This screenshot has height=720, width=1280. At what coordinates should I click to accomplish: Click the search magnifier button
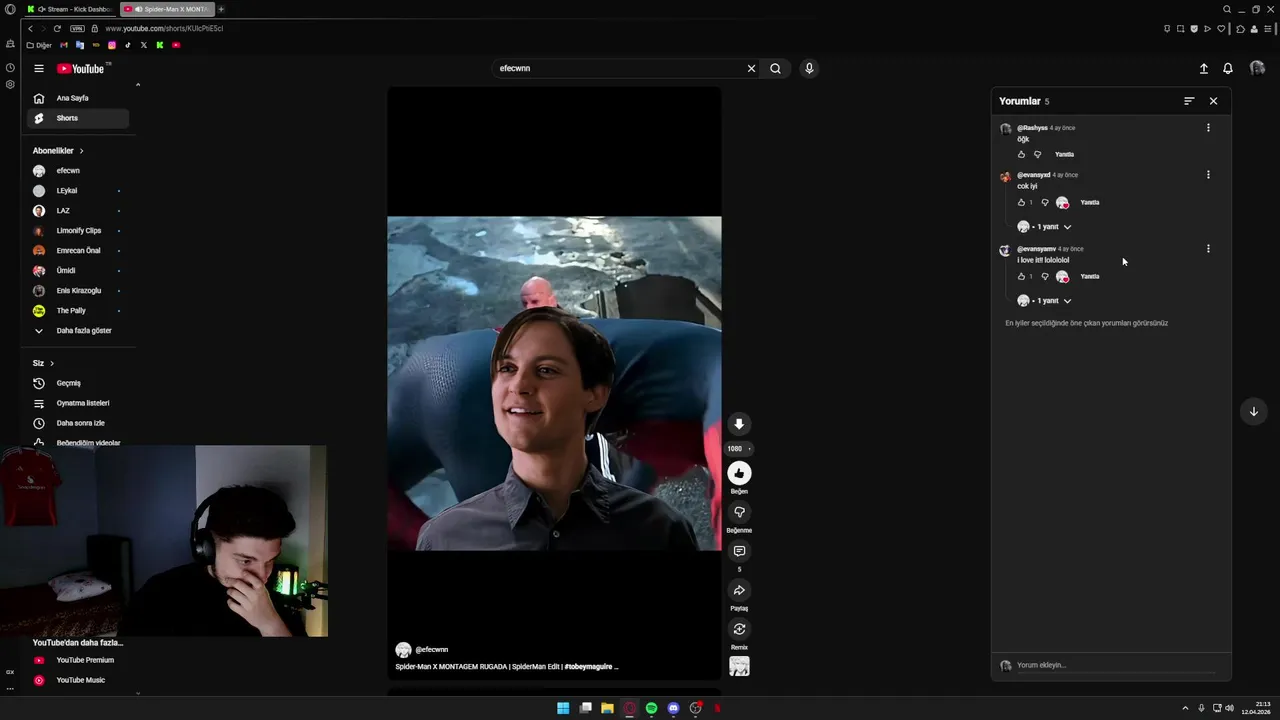pyautogui.click(x=775, y=69)
